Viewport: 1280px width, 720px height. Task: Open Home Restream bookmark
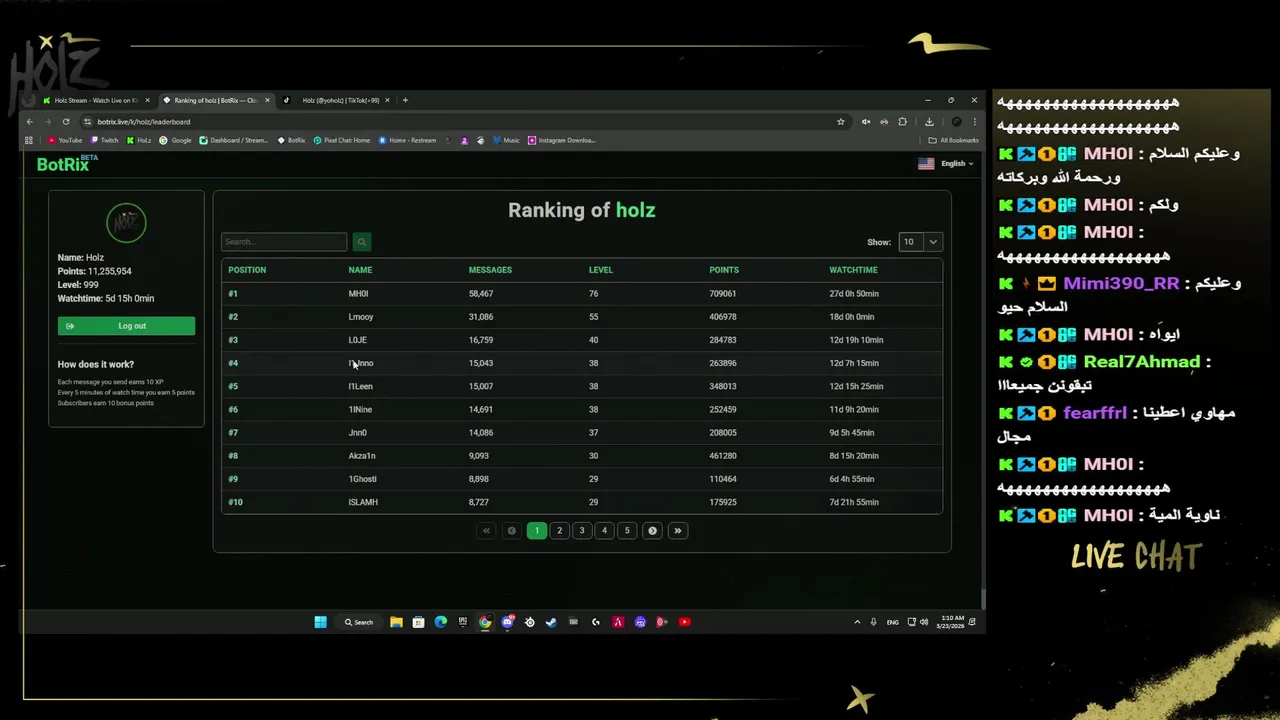[x=407, y=140]
